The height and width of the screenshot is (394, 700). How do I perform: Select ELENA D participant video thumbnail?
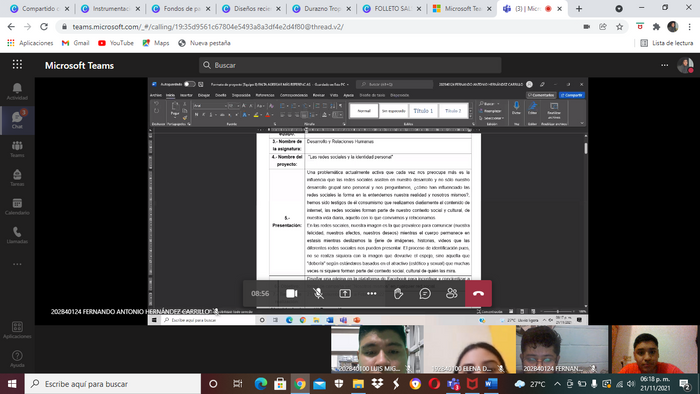[x=470, y=349]
